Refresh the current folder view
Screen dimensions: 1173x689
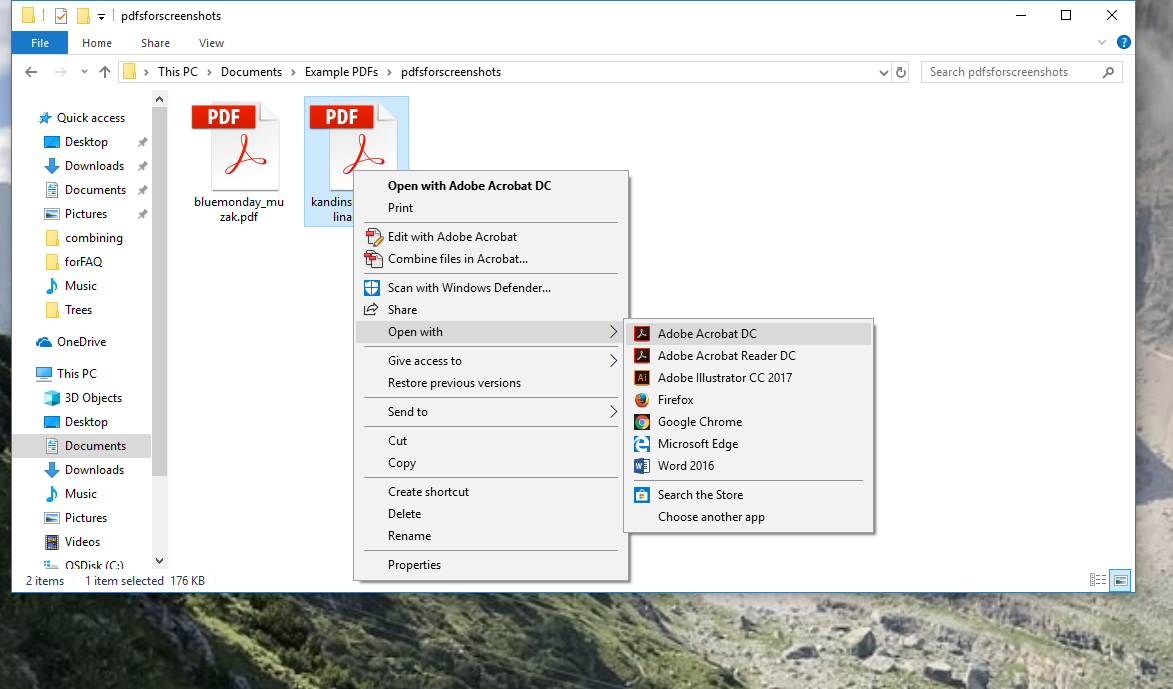coord(901,72)
